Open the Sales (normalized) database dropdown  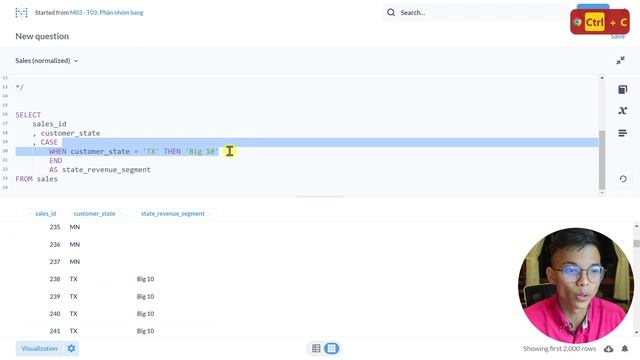point(47,60)
